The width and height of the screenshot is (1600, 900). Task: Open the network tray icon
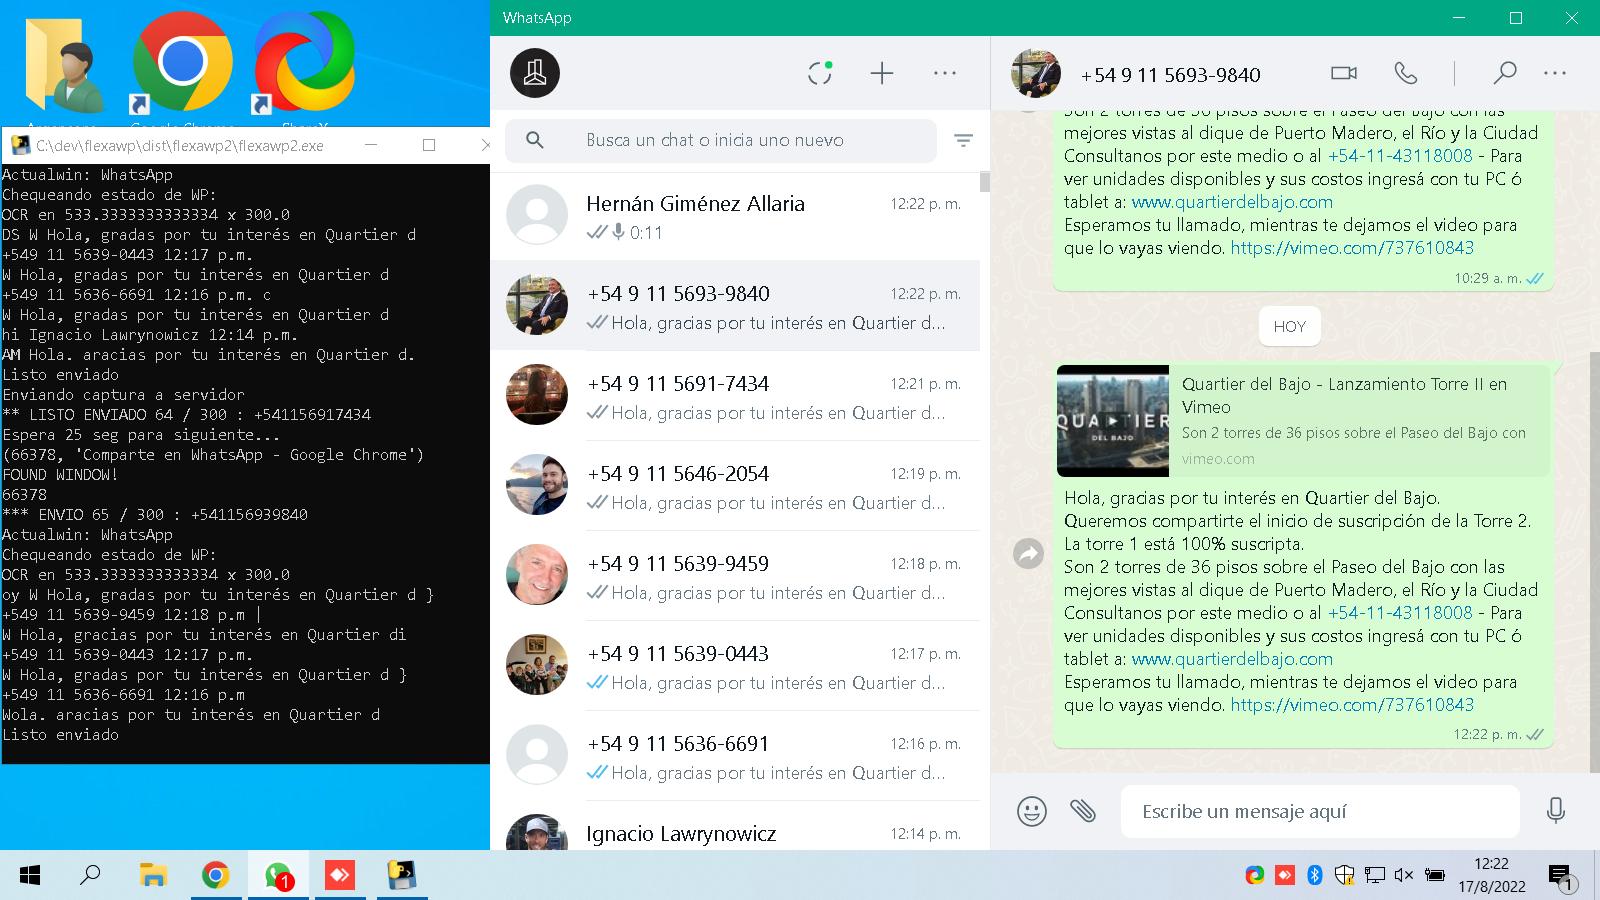pos(1375,876)
